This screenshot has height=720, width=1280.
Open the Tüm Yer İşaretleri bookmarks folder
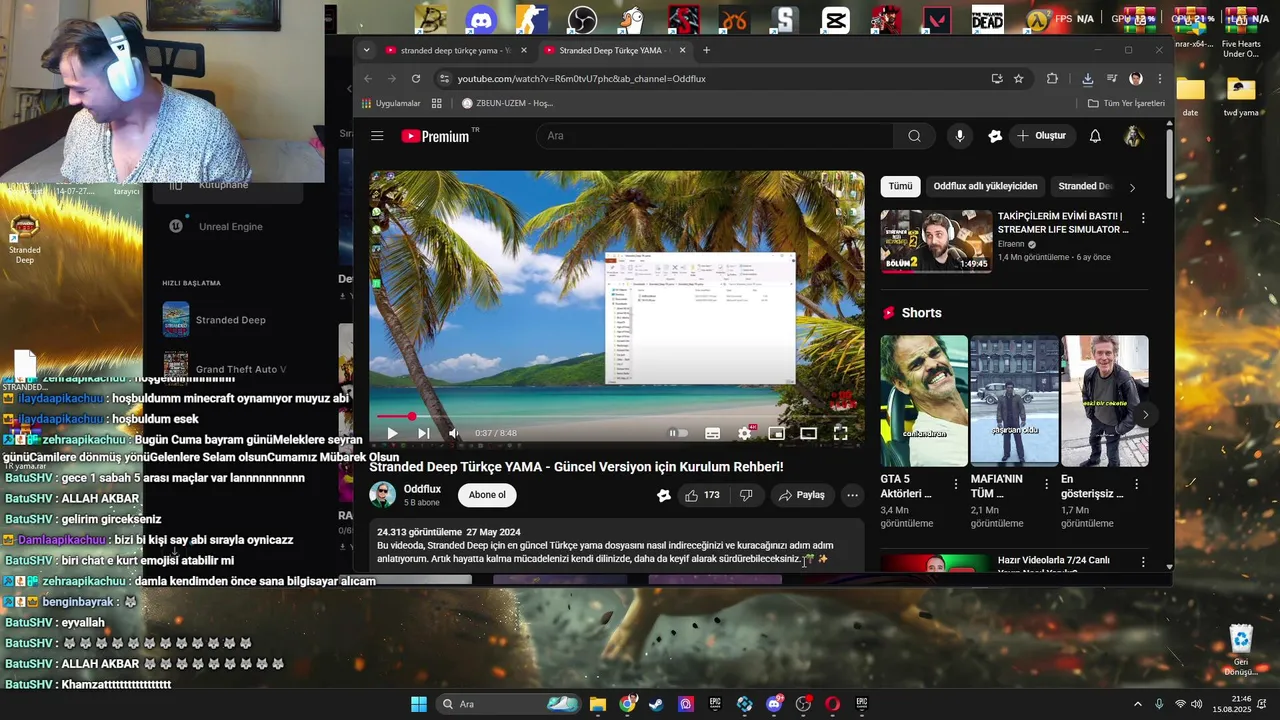(1126, 103)
